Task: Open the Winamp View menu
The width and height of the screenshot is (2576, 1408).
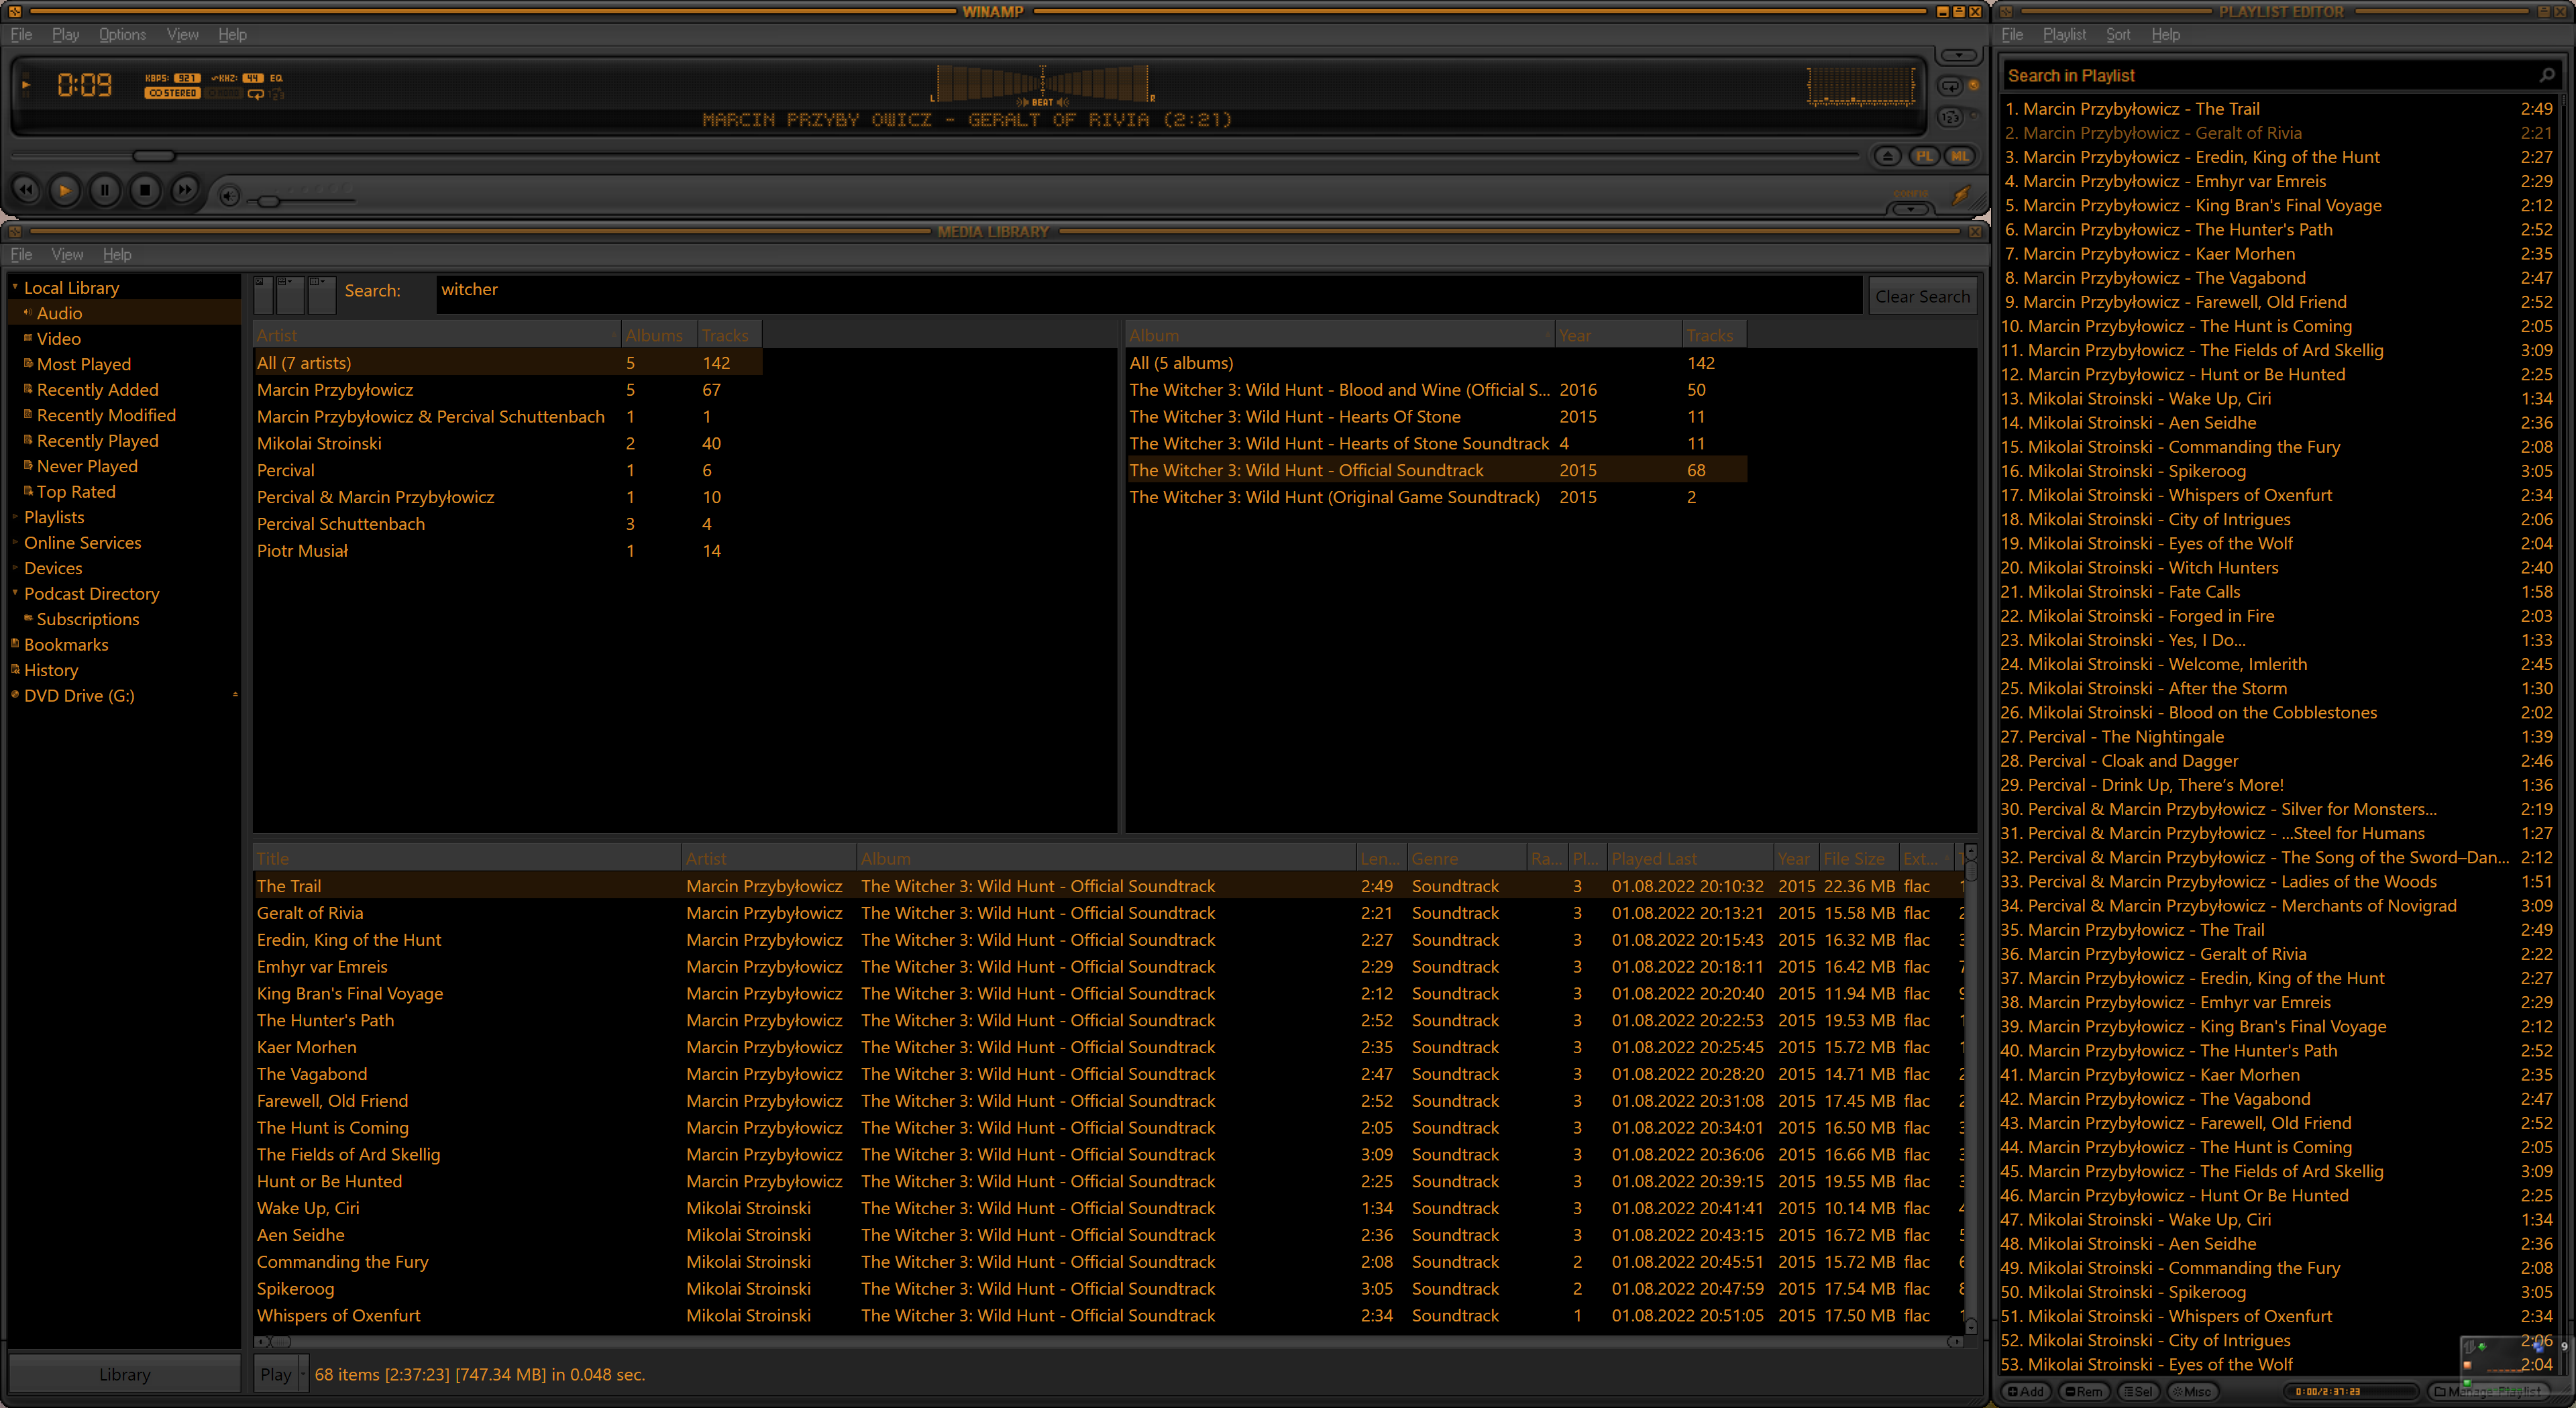Action: [182, 34]
